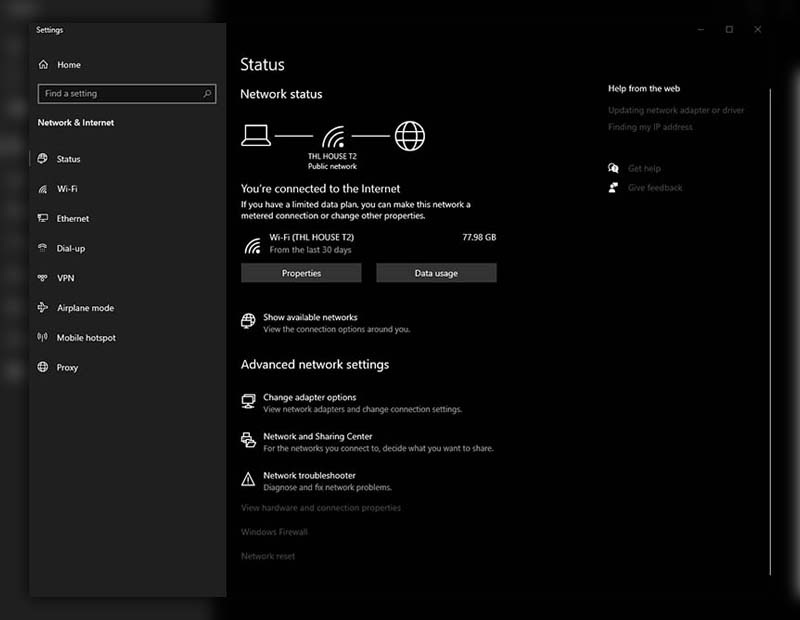Select the Airplane mode icon
The width and height of the screenshot is (800, 620).
pyautogui.click(x=43, y=307)
